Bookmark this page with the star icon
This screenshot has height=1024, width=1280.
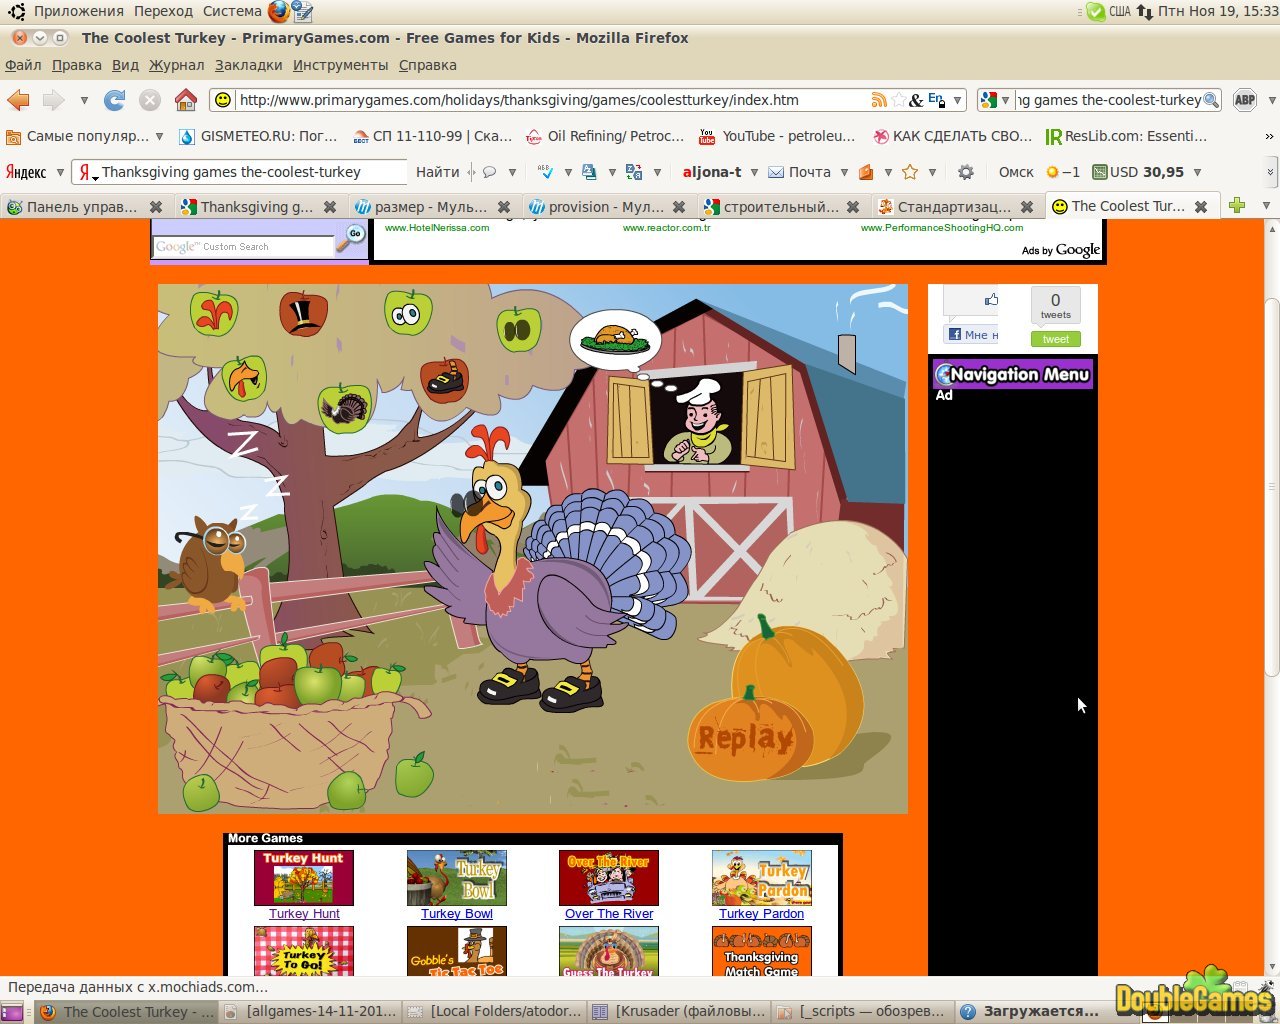tap(899, 100)
